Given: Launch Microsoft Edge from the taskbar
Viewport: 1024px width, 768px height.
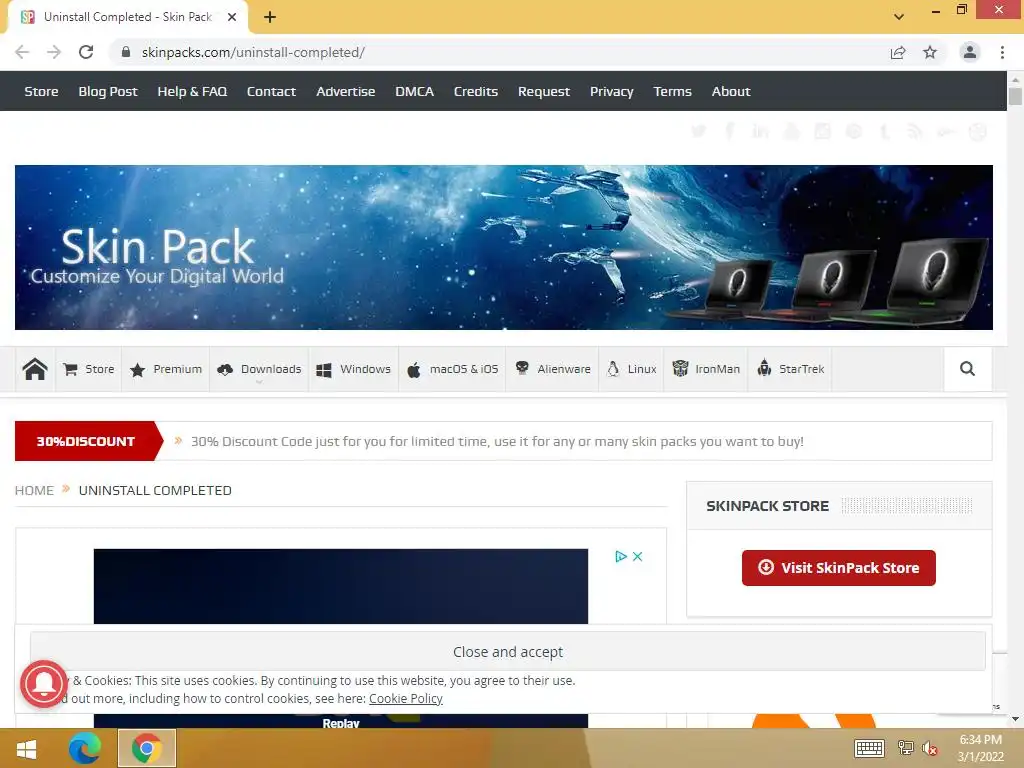Looking at the screenshot, I should (x=85, y=748).
